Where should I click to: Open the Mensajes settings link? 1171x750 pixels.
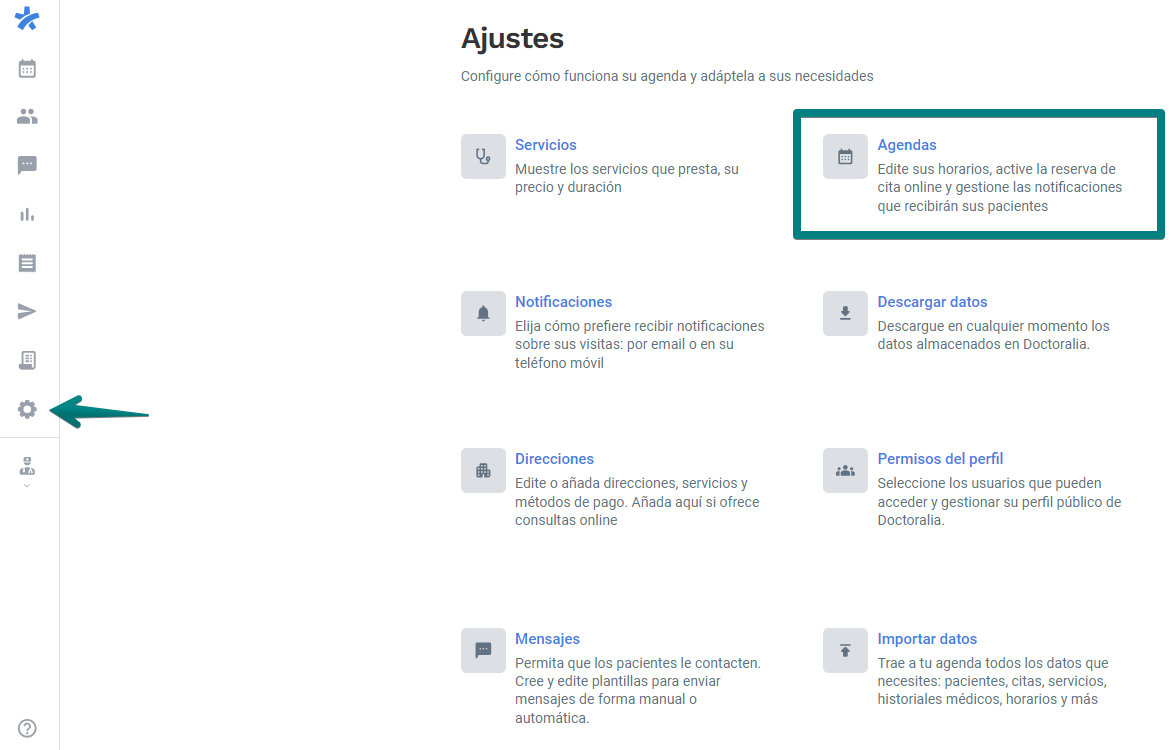click(547, 638)
